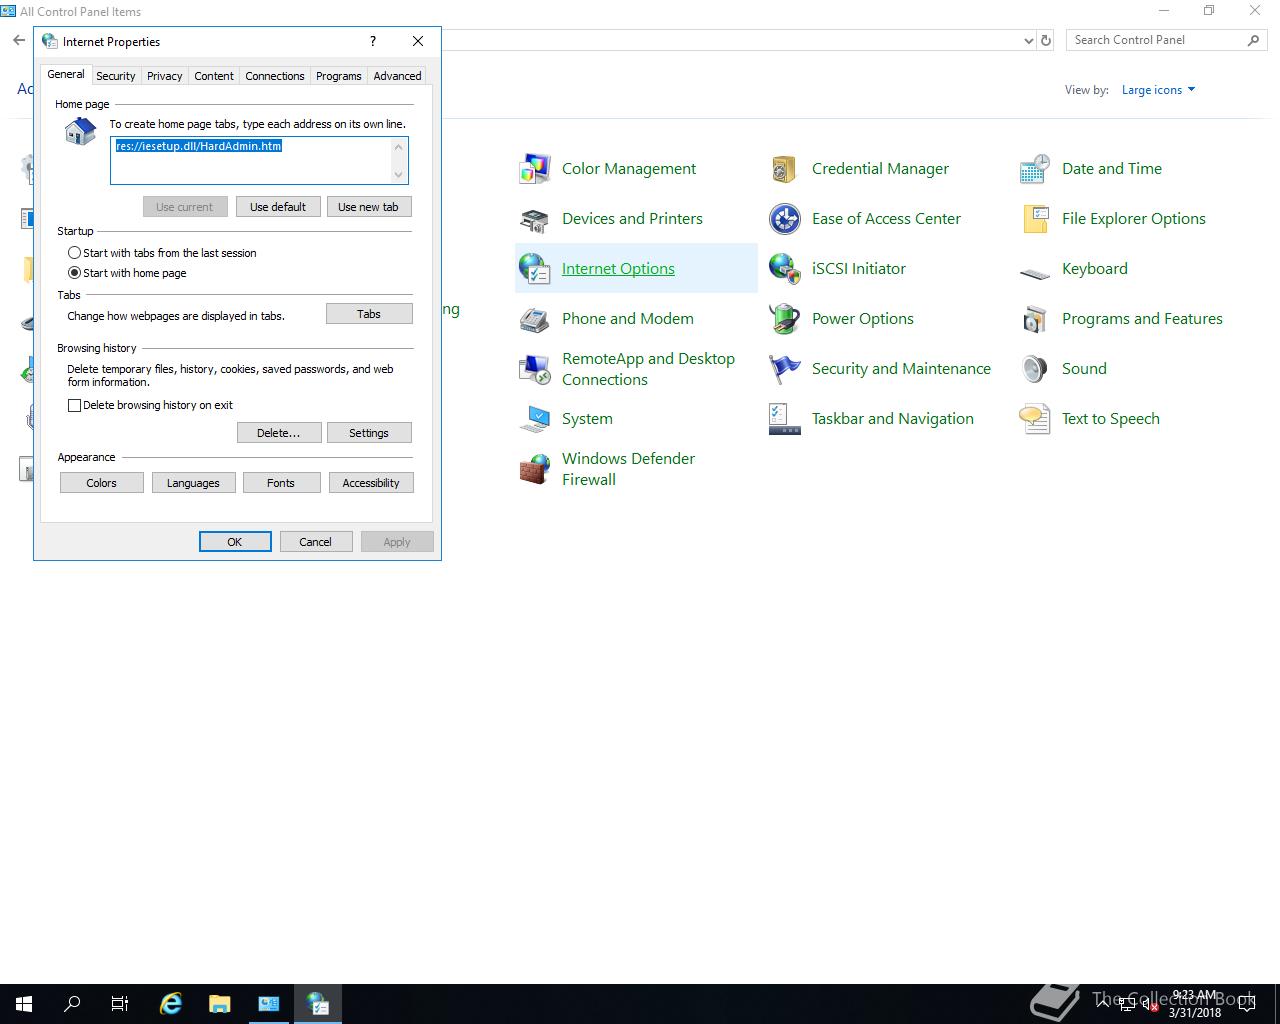This screenshot has width=1280, height=1024.
Task: Open Task View on taskbar
Action: click(x=120, y=1003)
